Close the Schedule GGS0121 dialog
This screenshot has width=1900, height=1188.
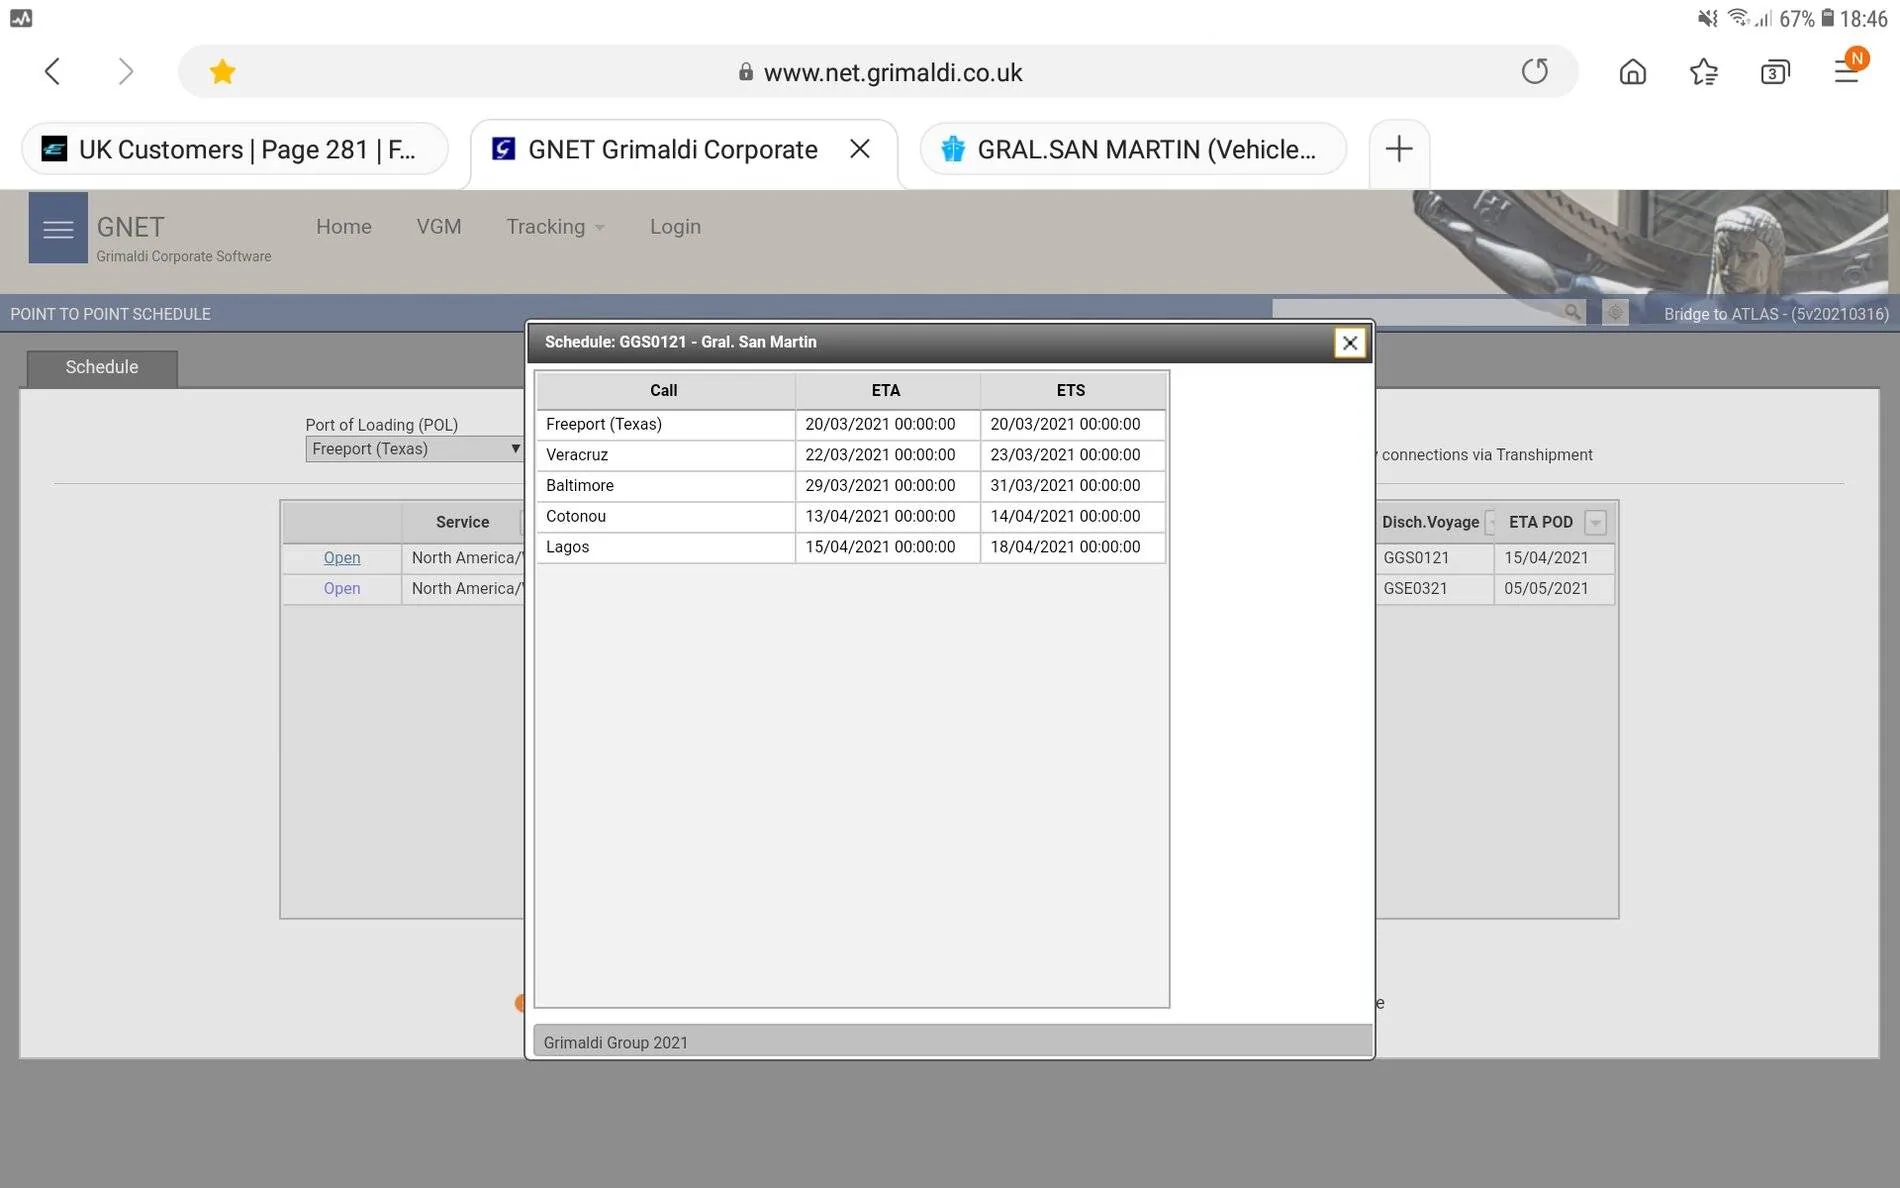[1349, 343]
